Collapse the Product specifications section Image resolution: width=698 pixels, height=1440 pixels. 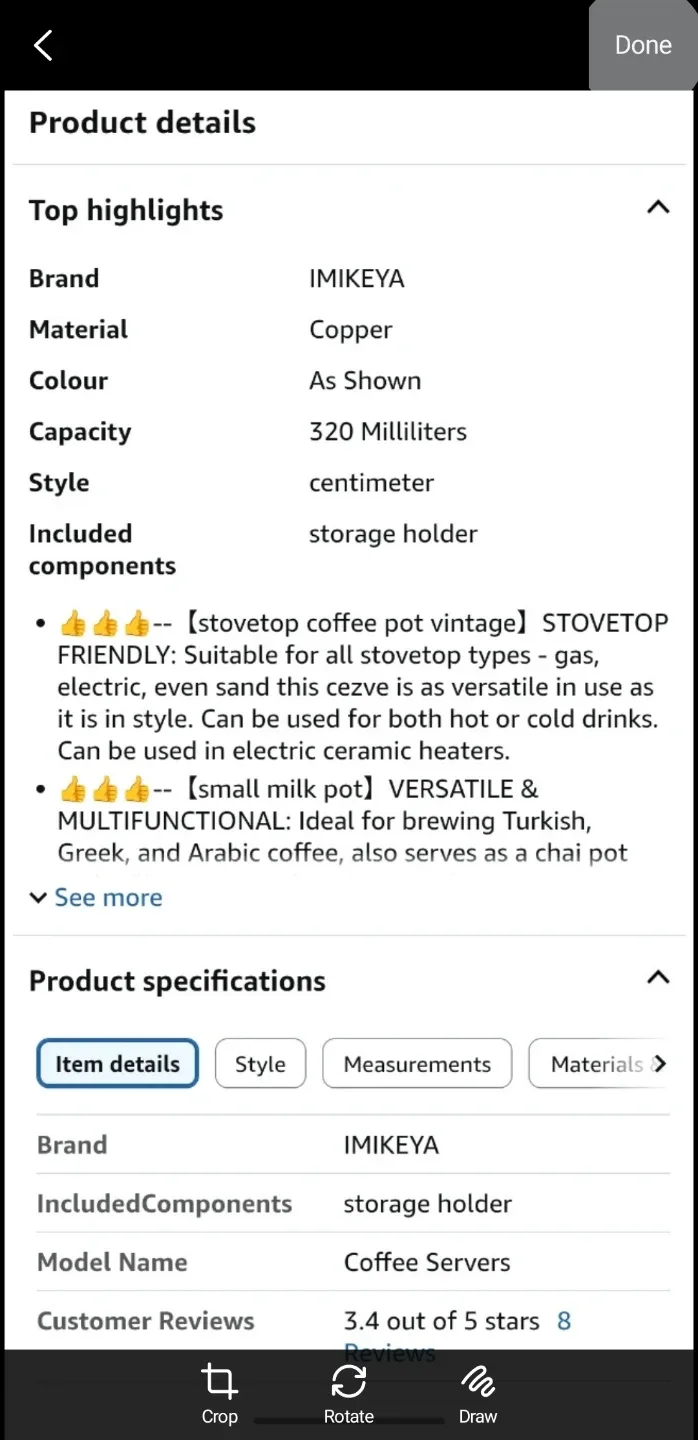658,977
